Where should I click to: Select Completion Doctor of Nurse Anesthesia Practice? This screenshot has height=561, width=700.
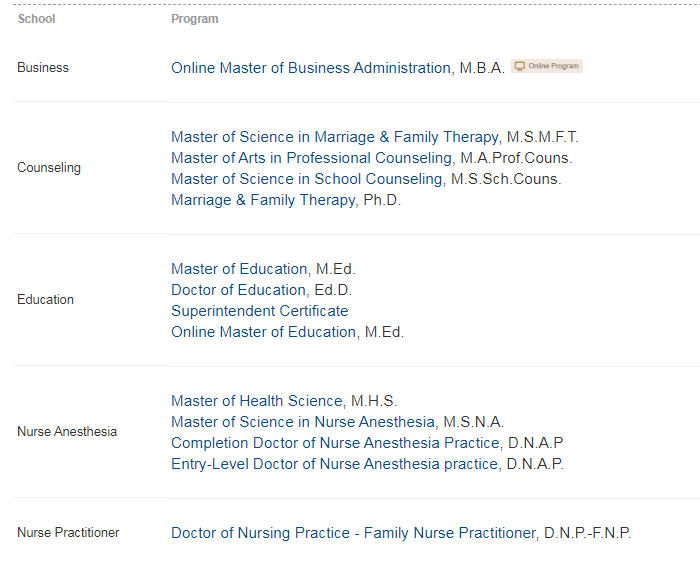point(367,443)
